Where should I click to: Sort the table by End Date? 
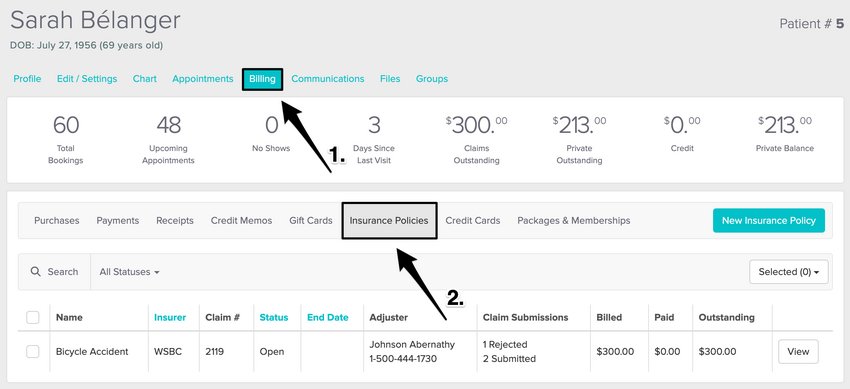[327, 317]
